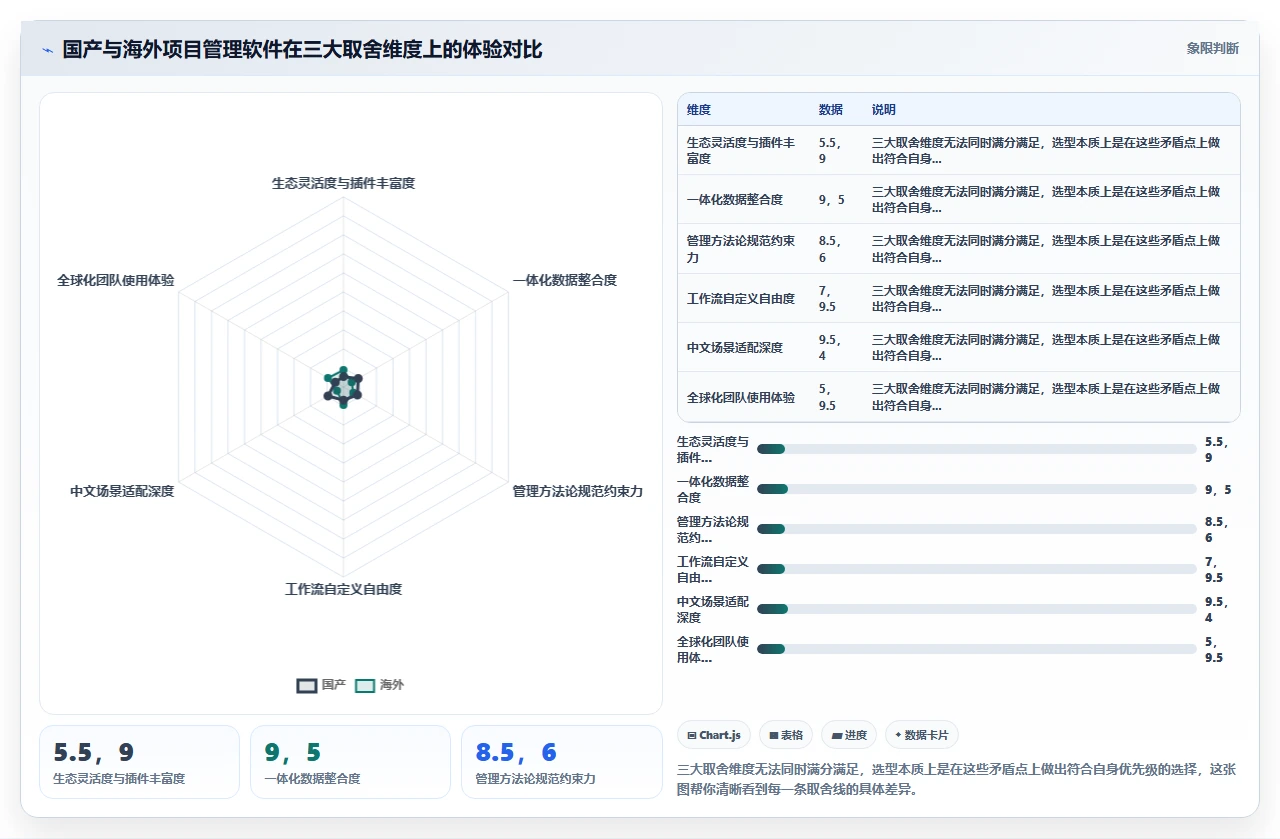Click the progress bar for 一体化数据整合度

tap(977, 489)
